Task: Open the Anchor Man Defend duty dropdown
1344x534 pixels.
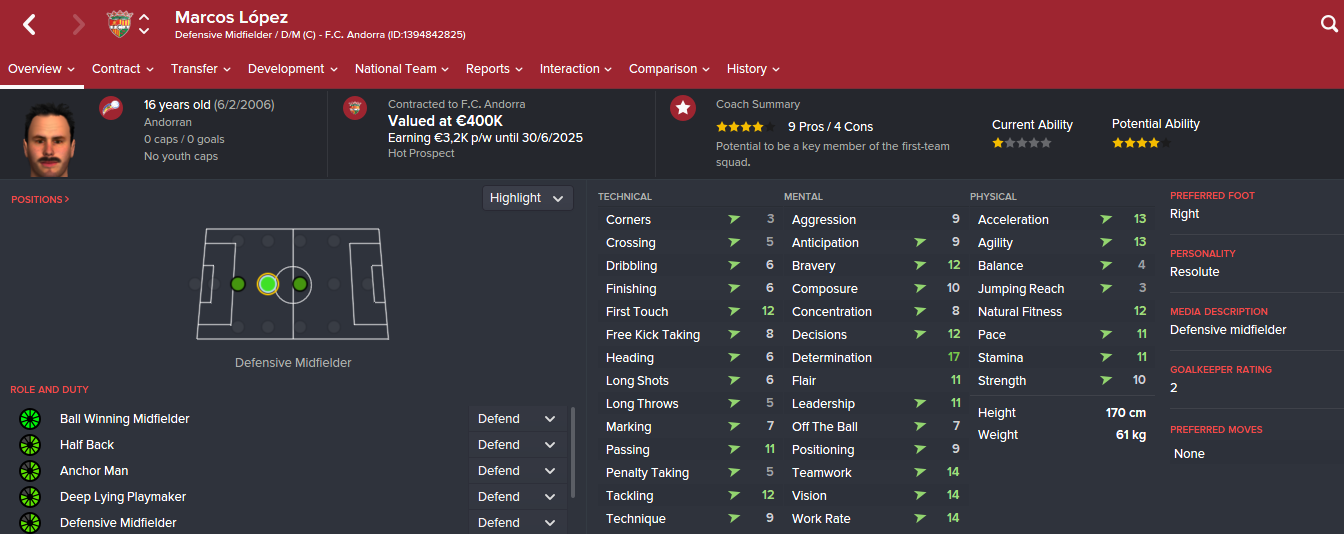Action: [x=517, y=471]
